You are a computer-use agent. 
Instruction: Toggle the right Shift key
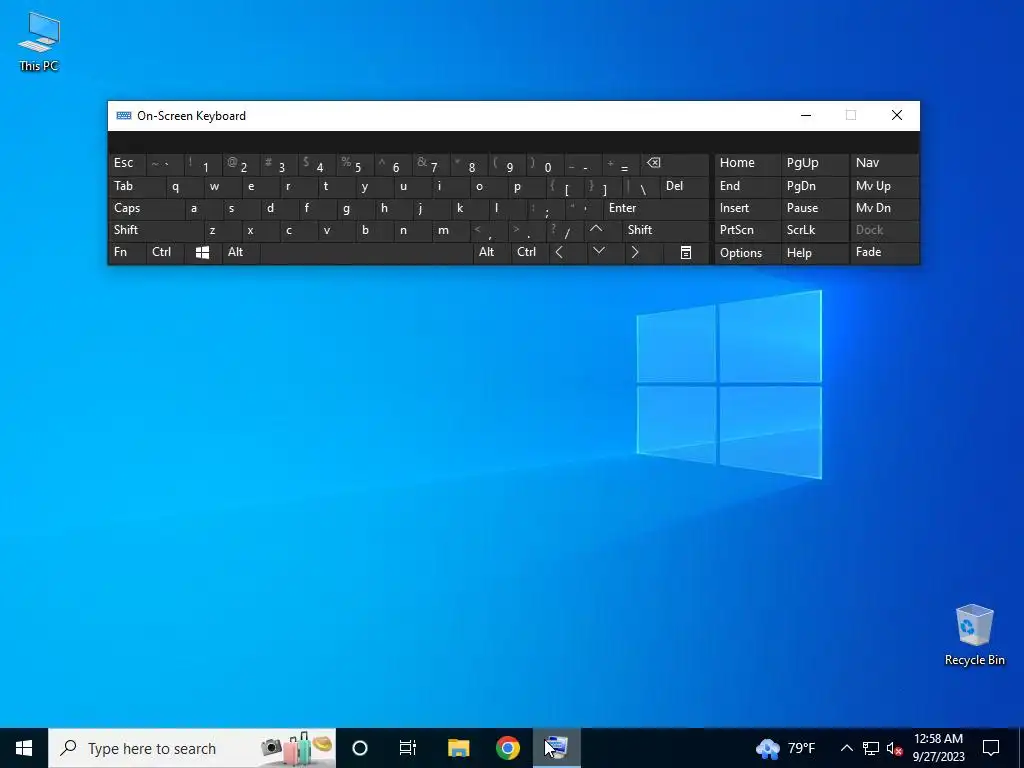(665, 230)
